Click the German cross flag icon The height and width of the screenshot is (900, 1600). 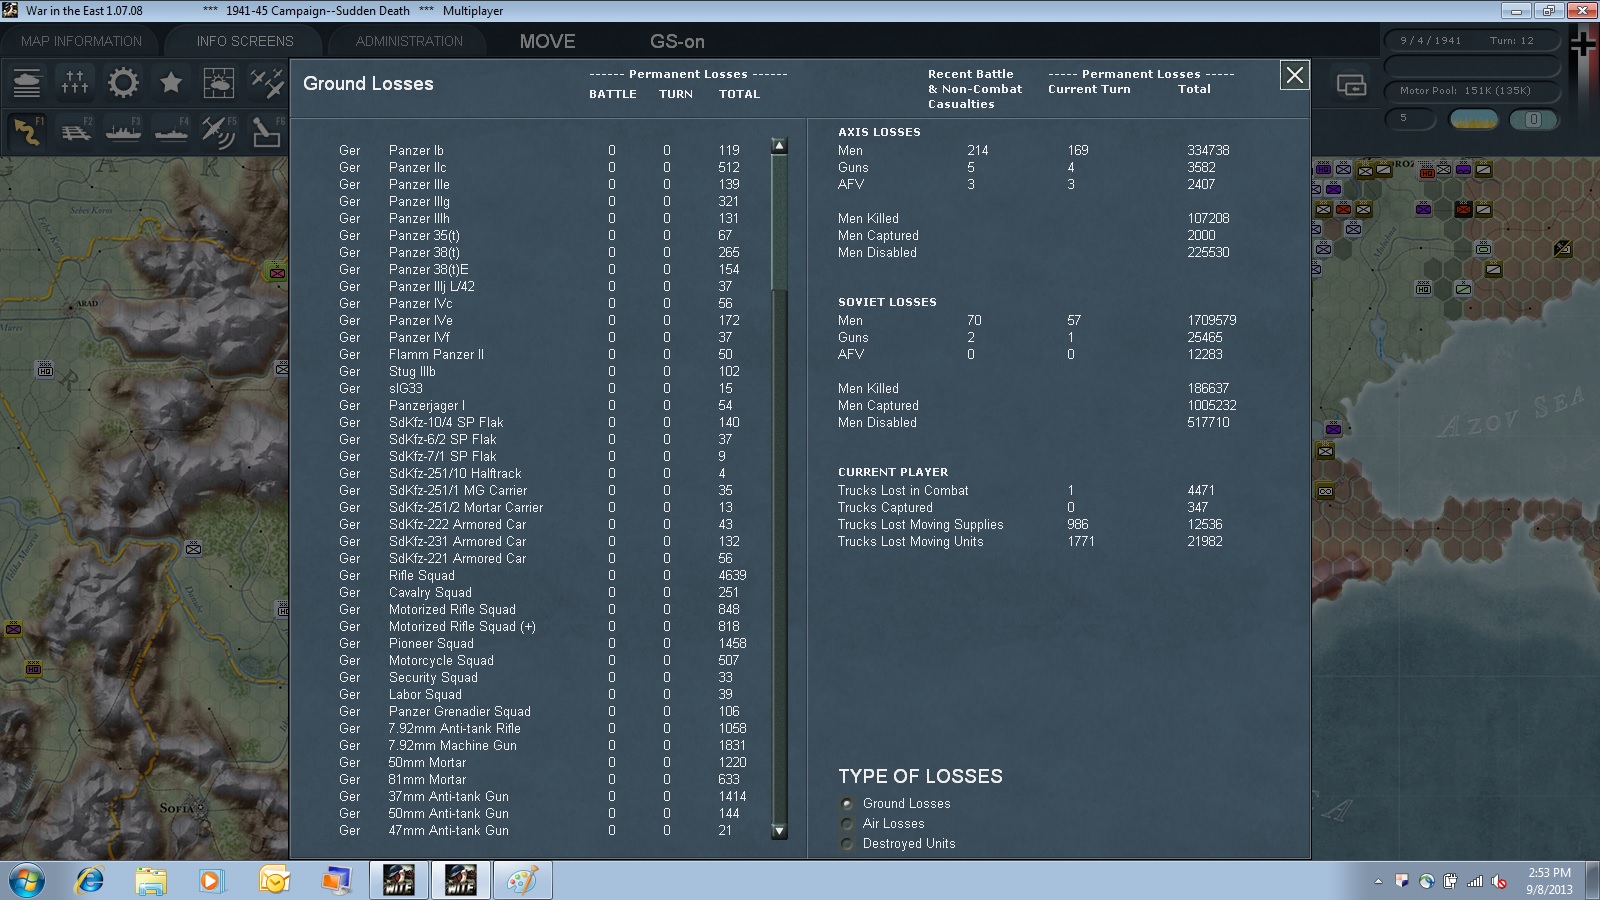(1583, 44)
